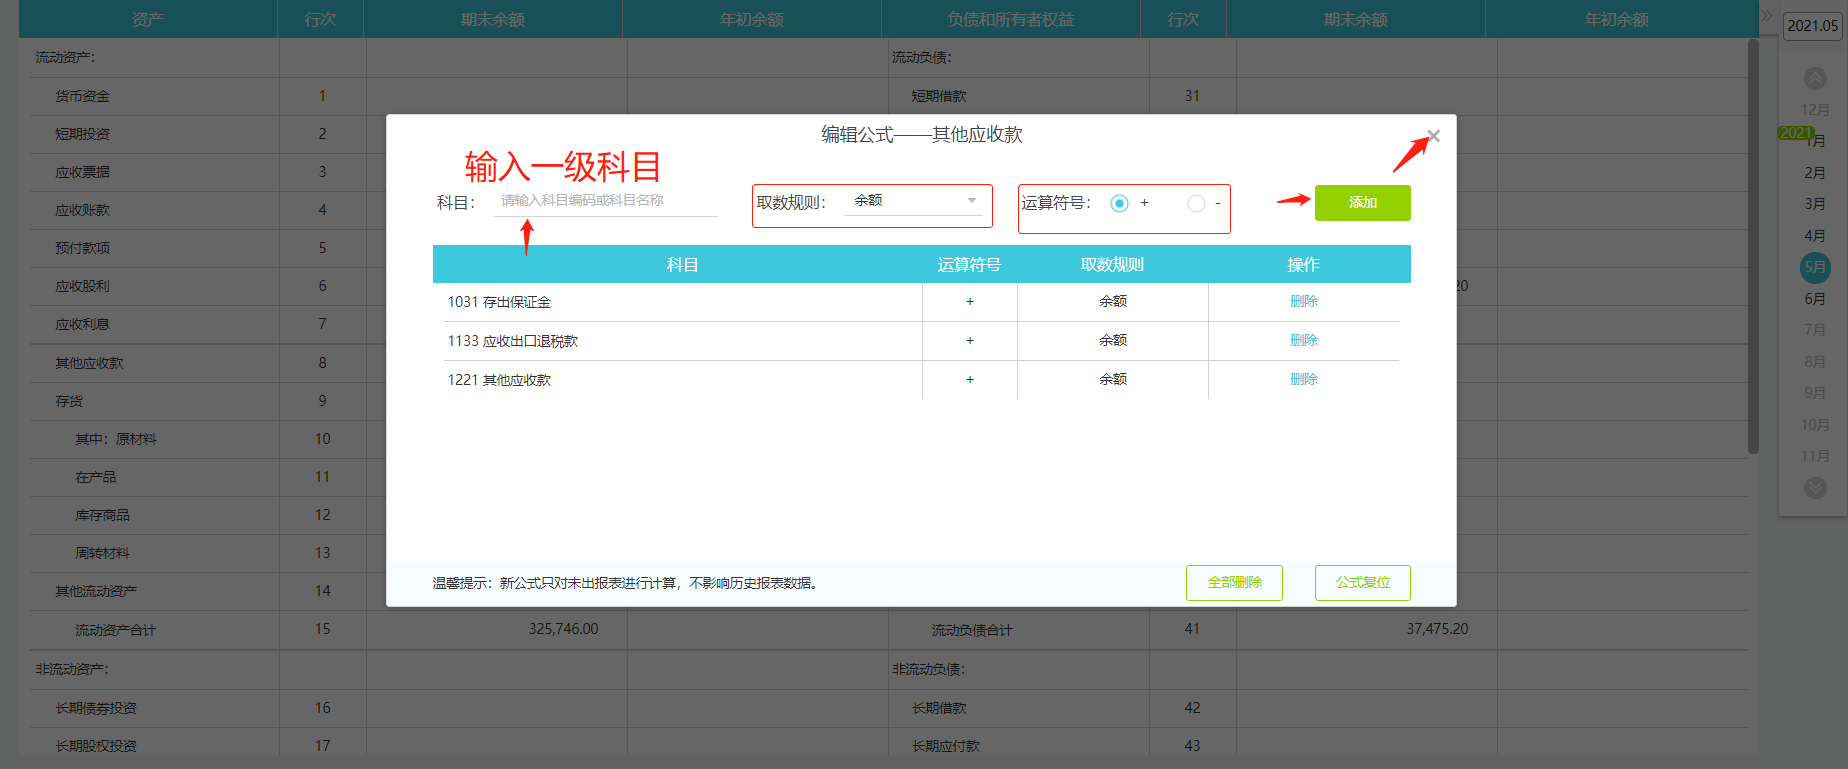This screenshot has width=1848, height=769.
Task: Click the up arrow in month selector
Action: tap(1815, 78)
